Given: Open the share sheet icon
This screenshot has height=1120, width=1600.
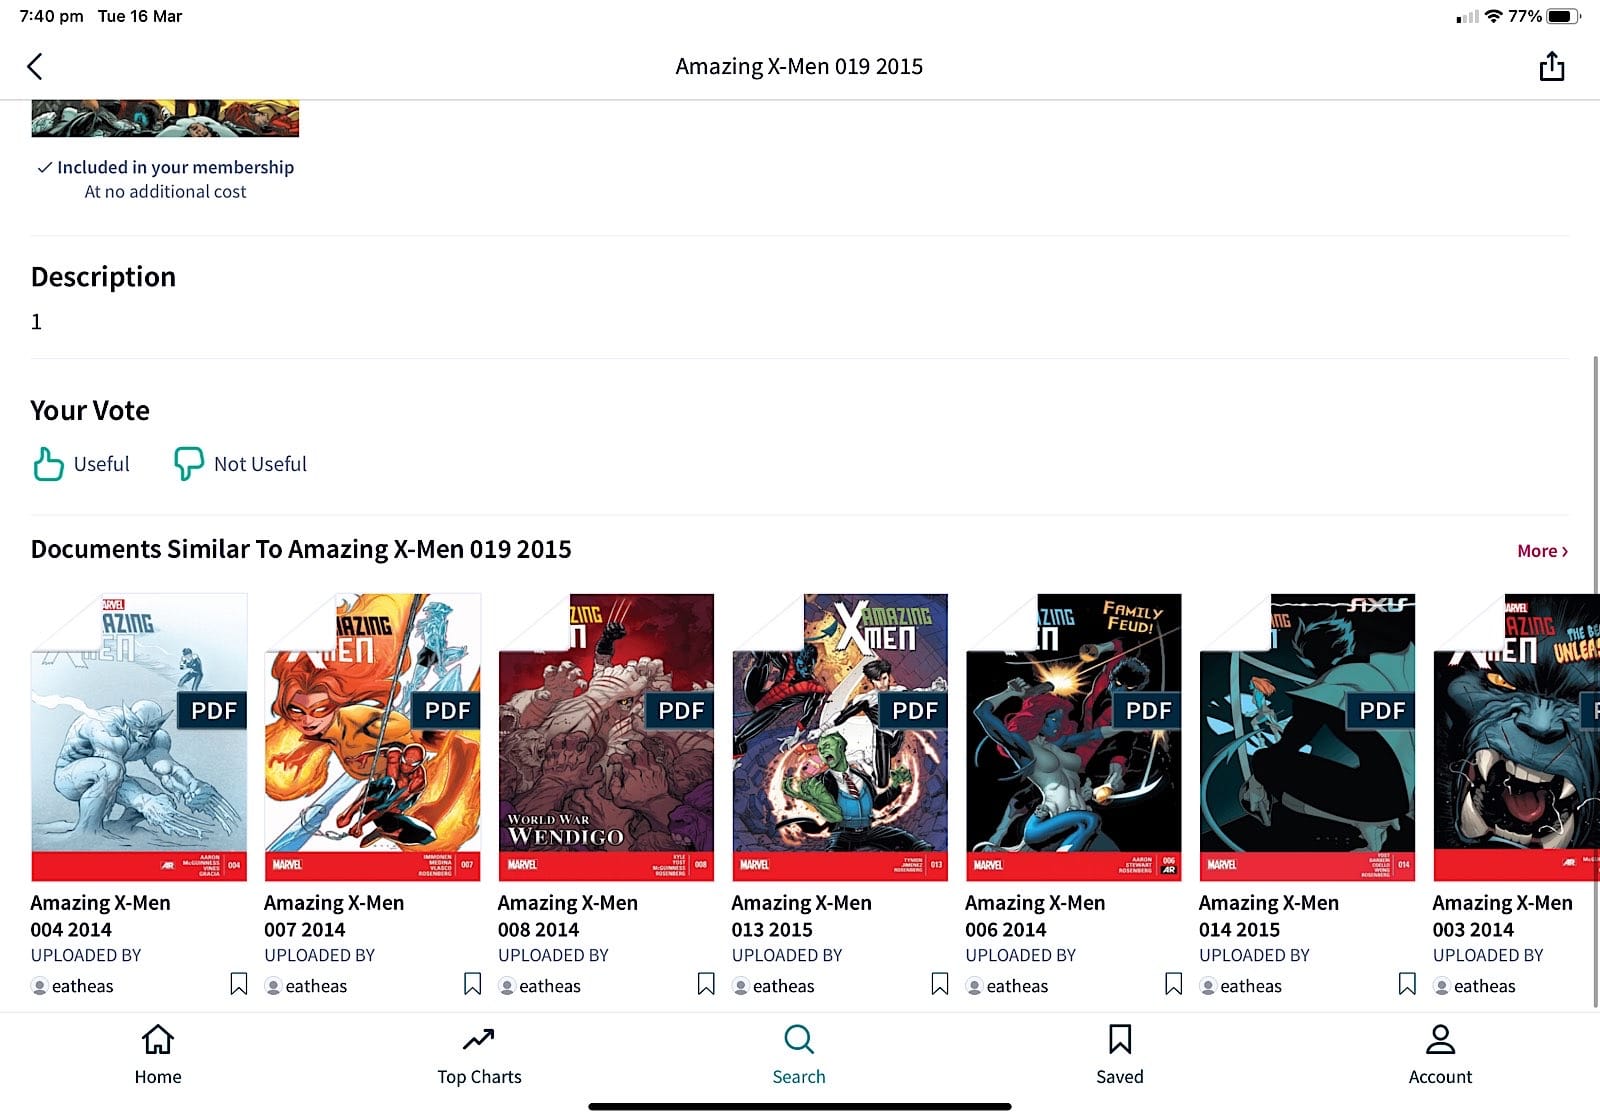Looking at the screenshot, I should pyautogui.click(x=1551, y=66).
